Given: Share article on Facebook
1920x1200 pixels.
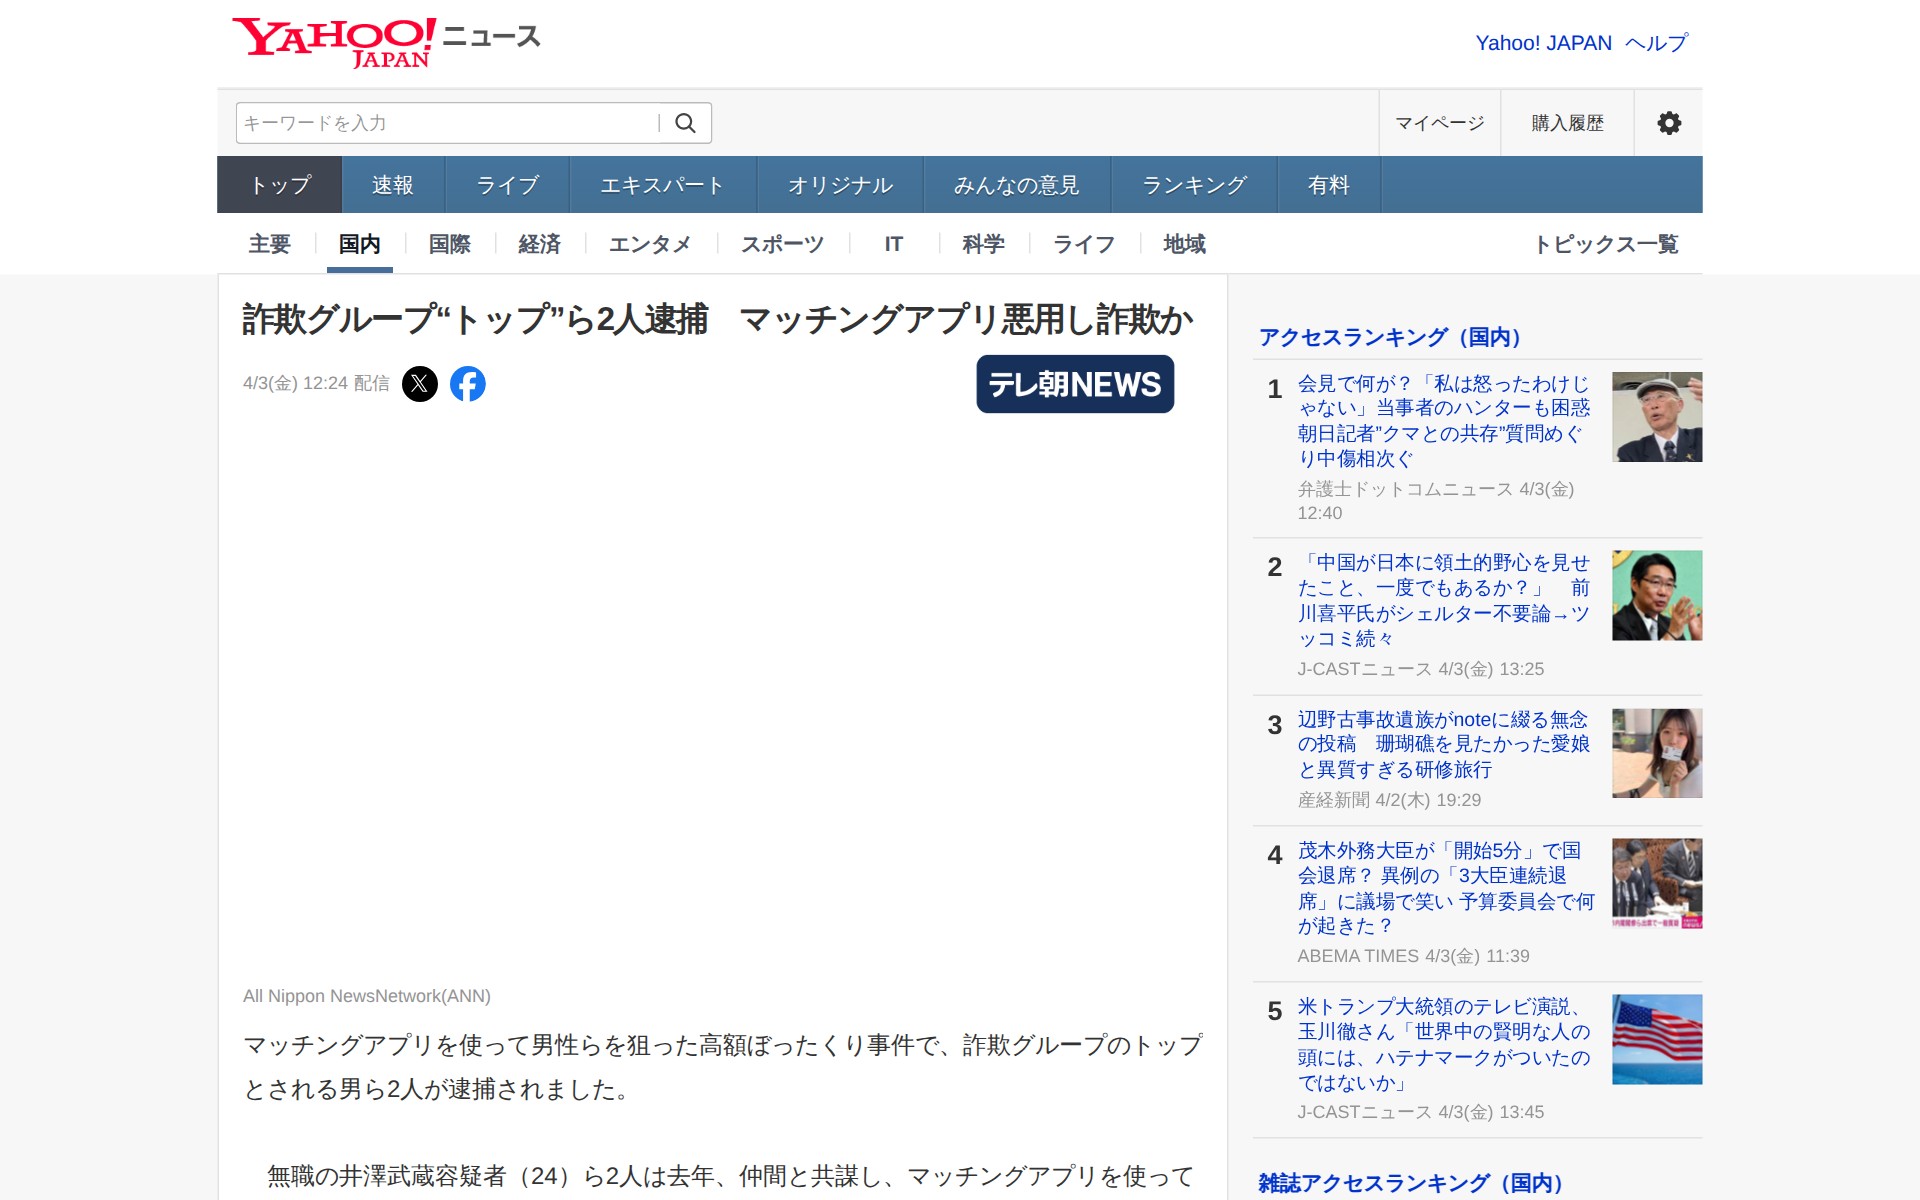Looking at the screenshot, I should [x=468, y=384].
